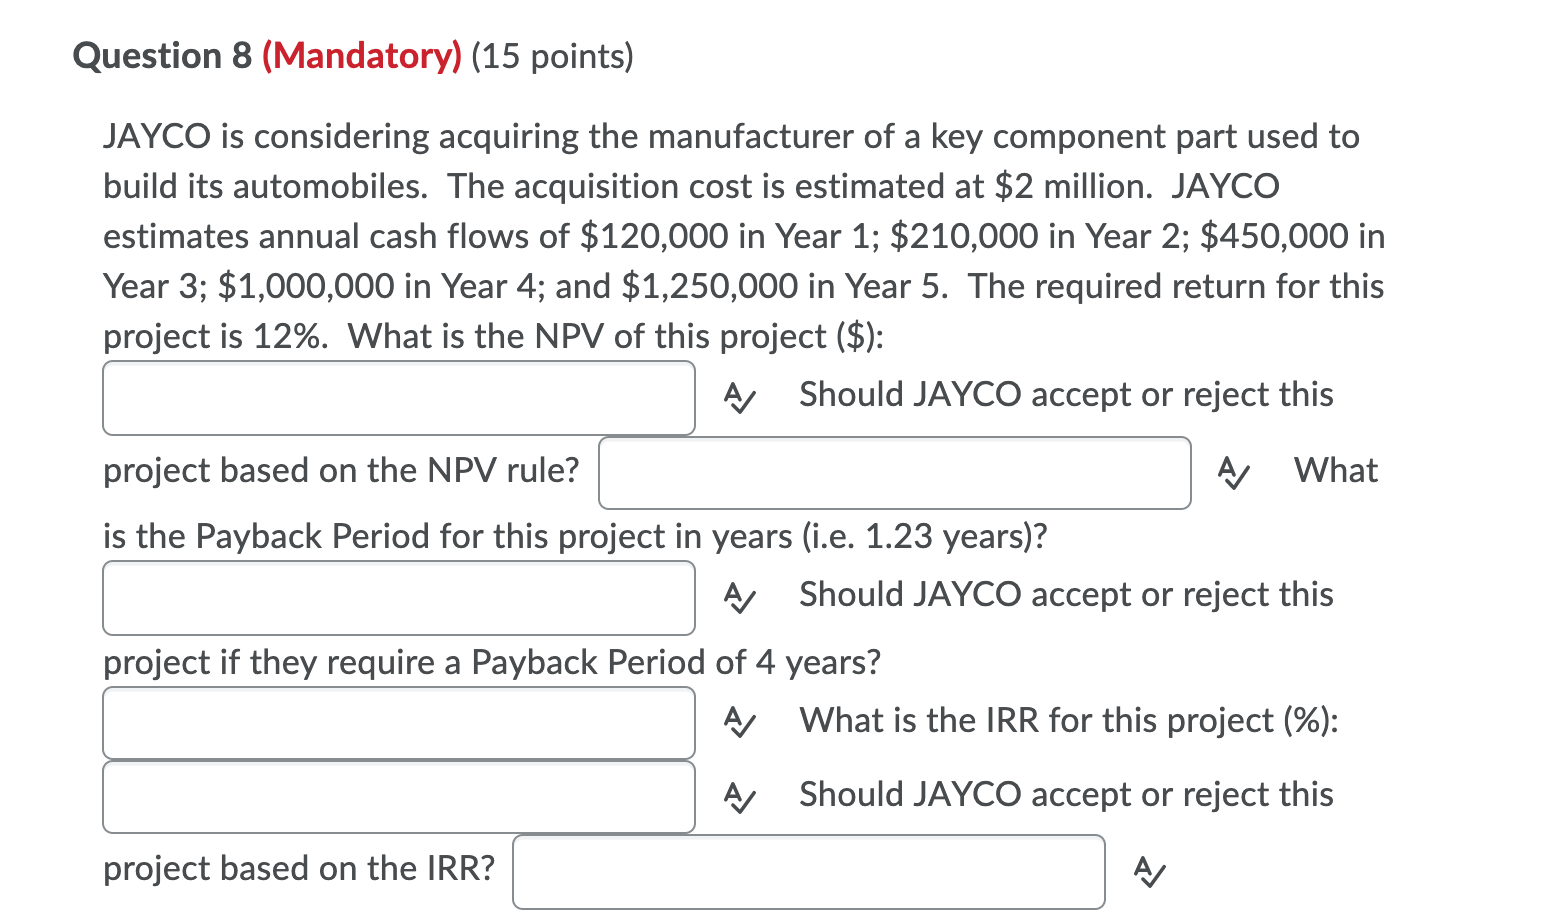Click into the Payback Period answer field
This screenshot has width=1554, height=922.
point(400,598)
